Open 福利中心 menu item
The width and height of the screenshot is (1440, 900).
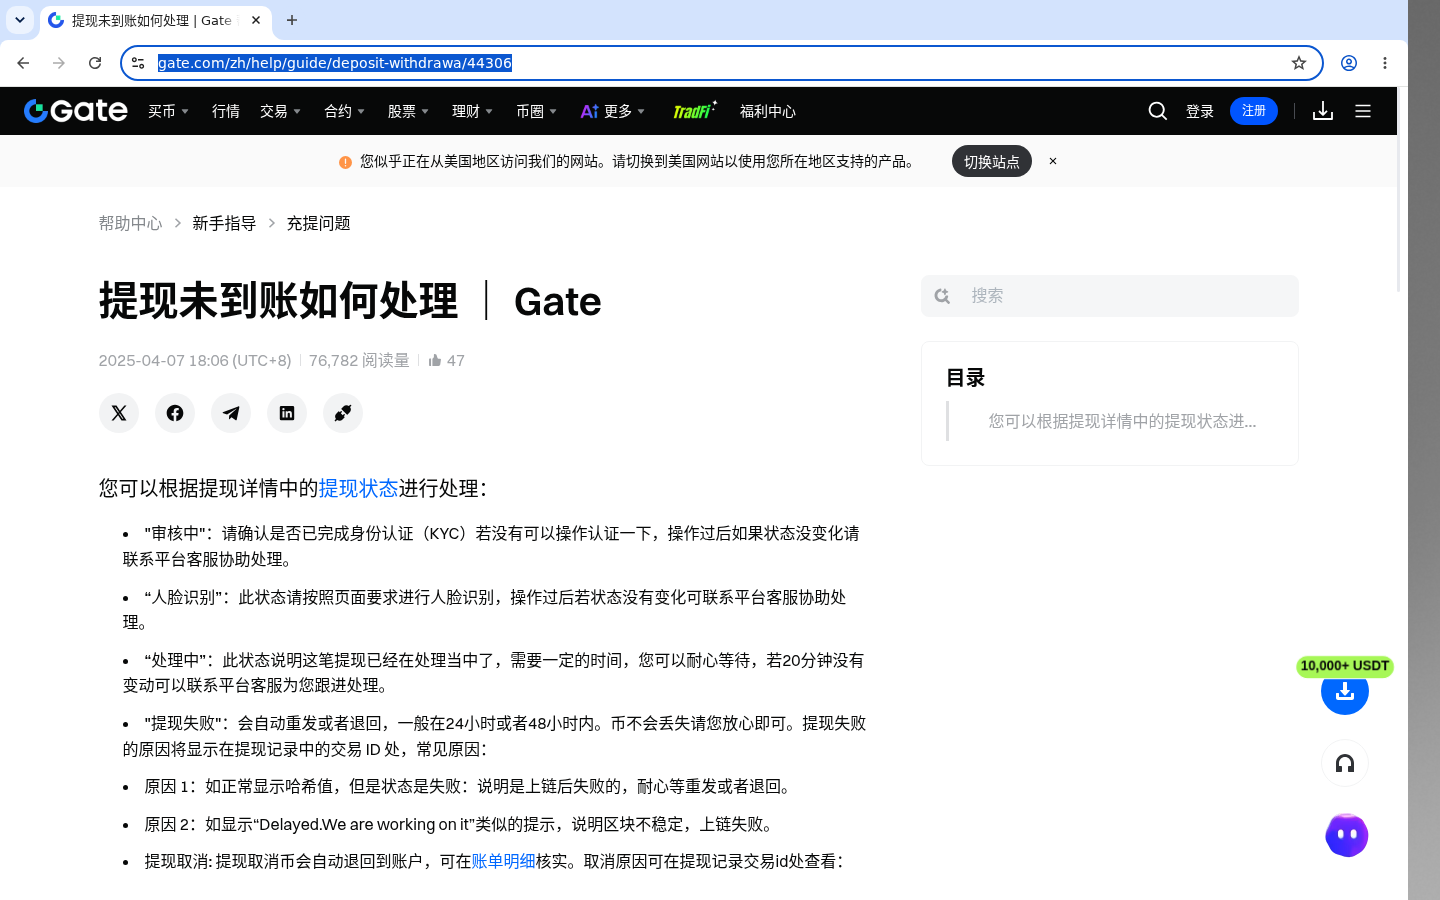768,111
